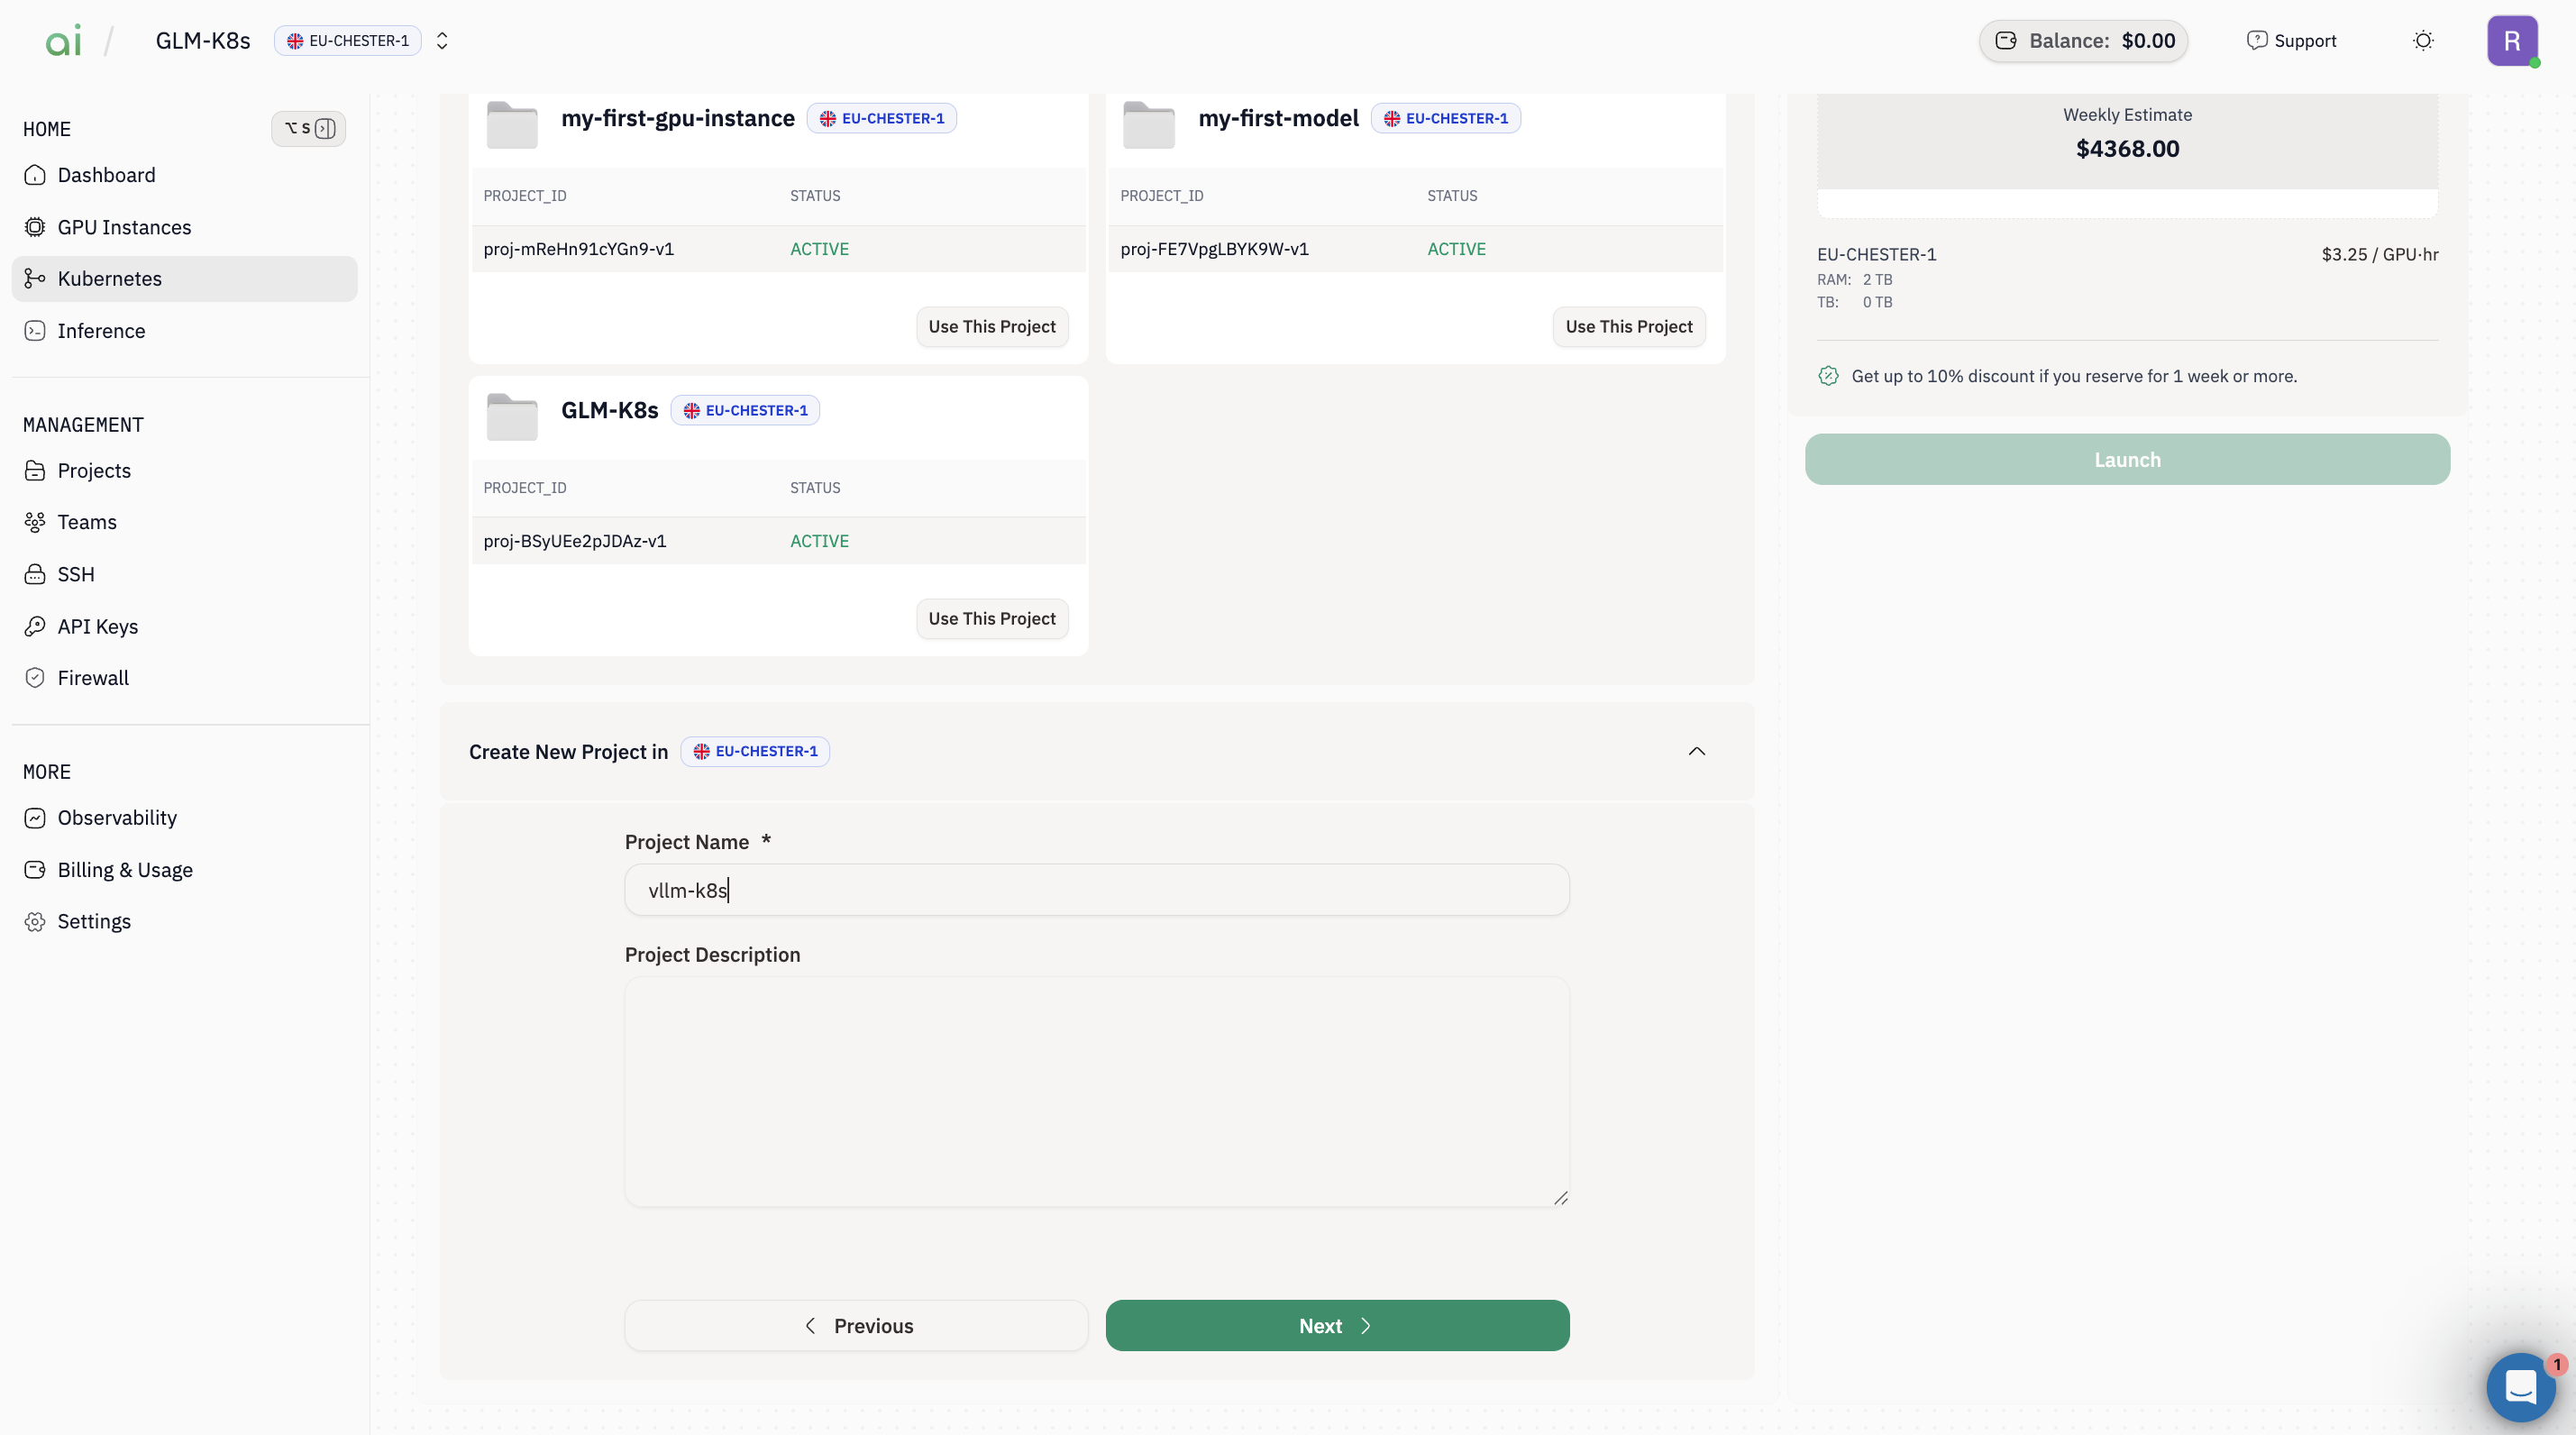This screenshot has height=1435, width=2576.
Task: Click the description textarea resize handle
Action: click(x=1560, y=1197)
